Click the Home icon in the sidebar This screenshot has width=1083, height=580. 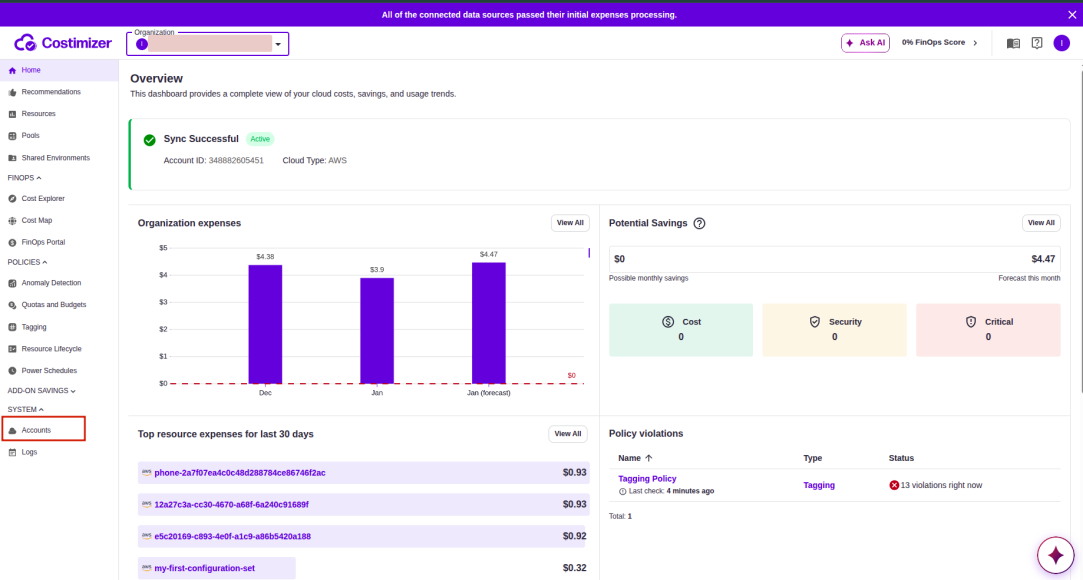[12, 70]
